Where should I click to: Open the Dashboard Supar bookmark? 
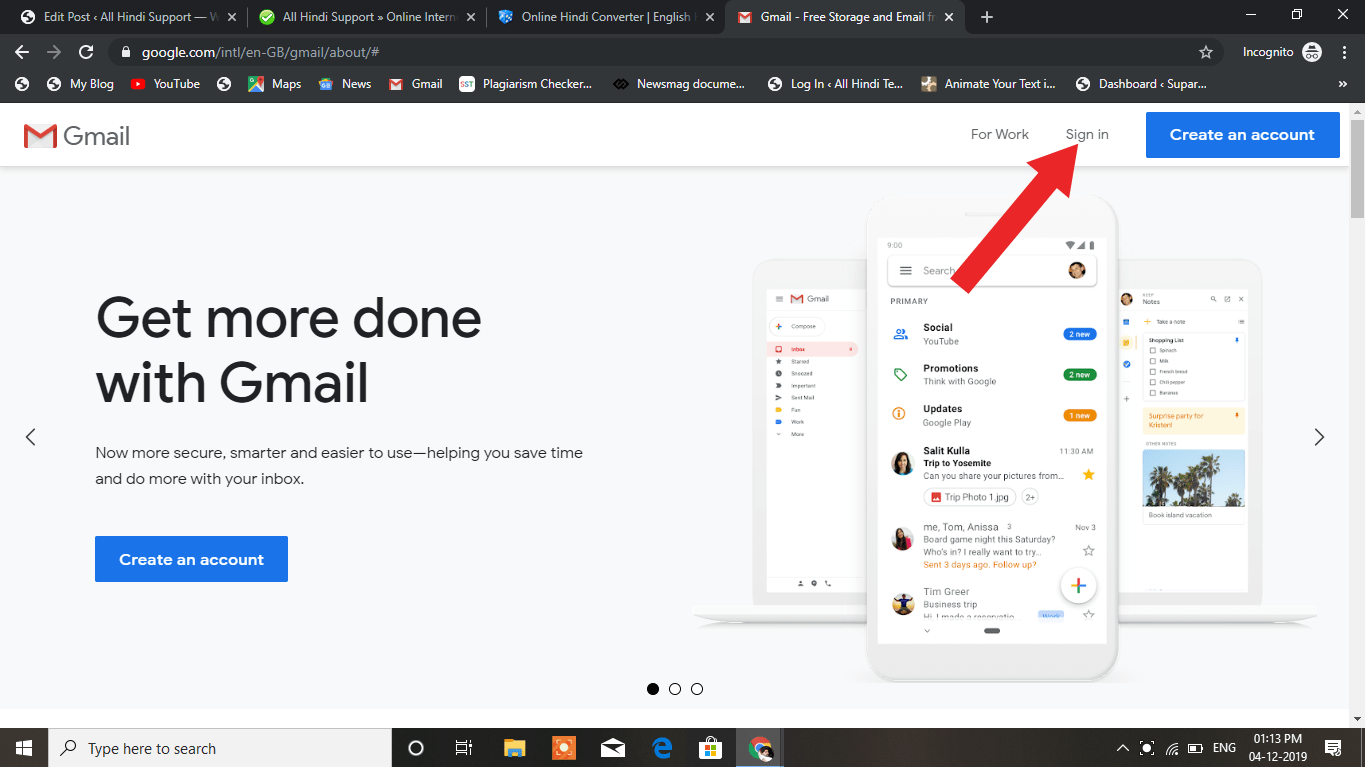[1141, 84]
